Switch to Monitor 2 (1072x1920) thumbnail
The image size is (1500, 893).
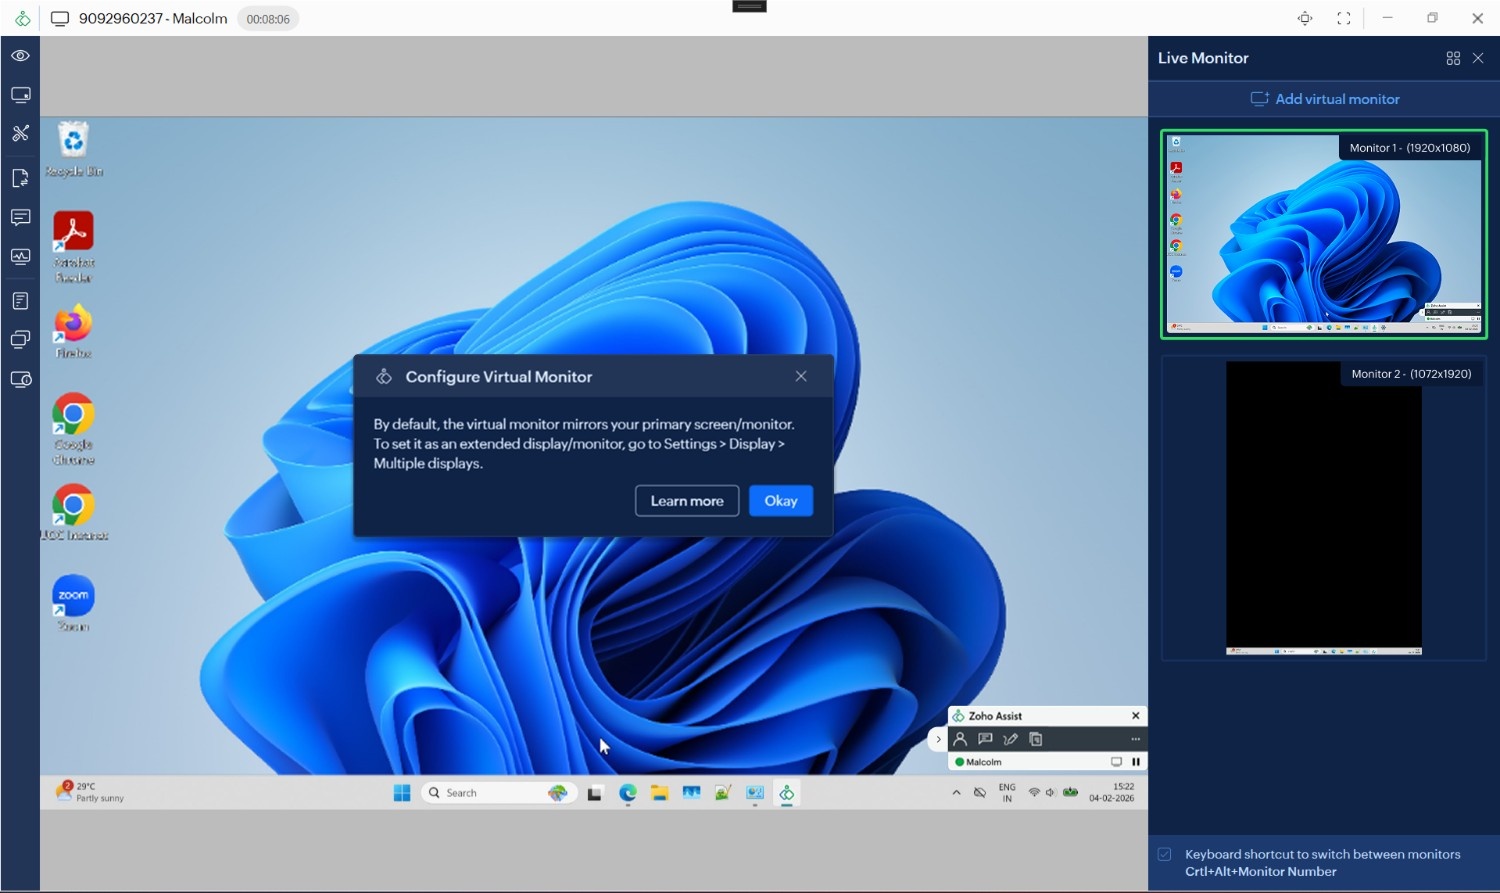pyautogui.click(x=1323, y=508)
